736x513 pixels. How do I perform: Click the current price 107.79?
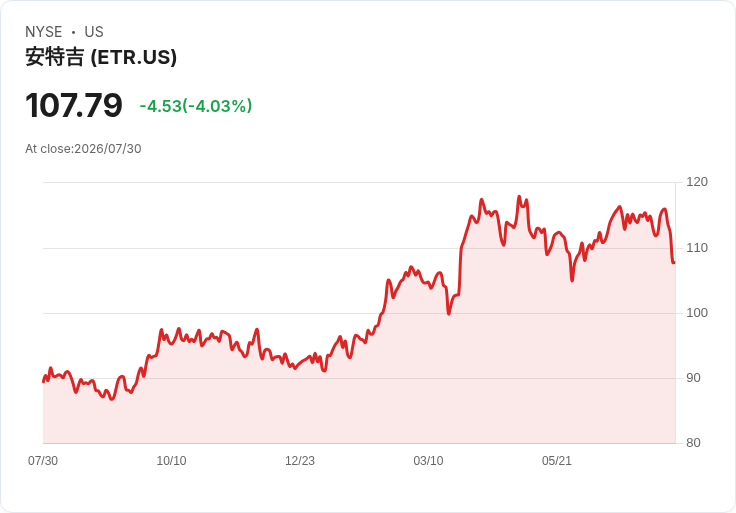(74, 105)
